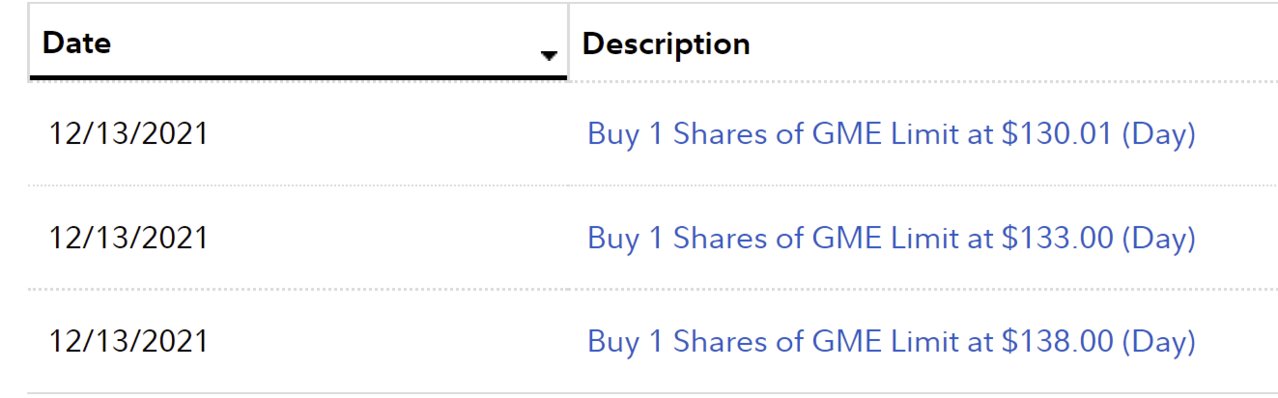This screenshot has width=1278, height=398.
Task: Open the GME order at $138.00
Action: tap(891, 342)
